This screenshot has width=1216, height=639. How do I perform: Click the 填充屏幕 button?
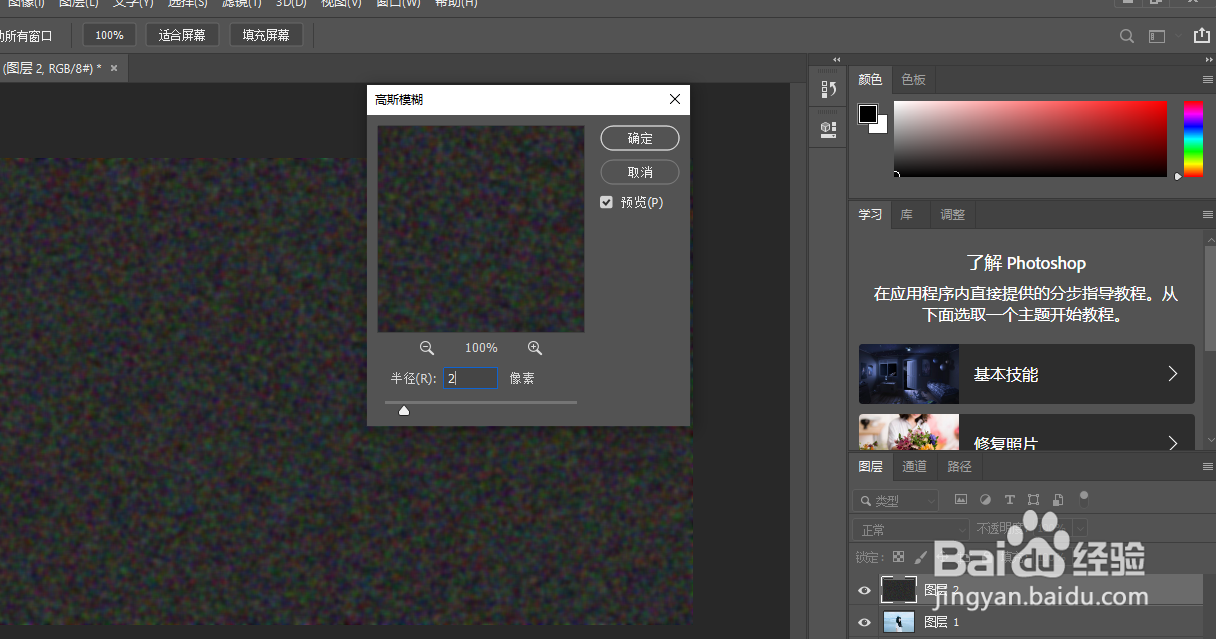click(x=266, y=35)
